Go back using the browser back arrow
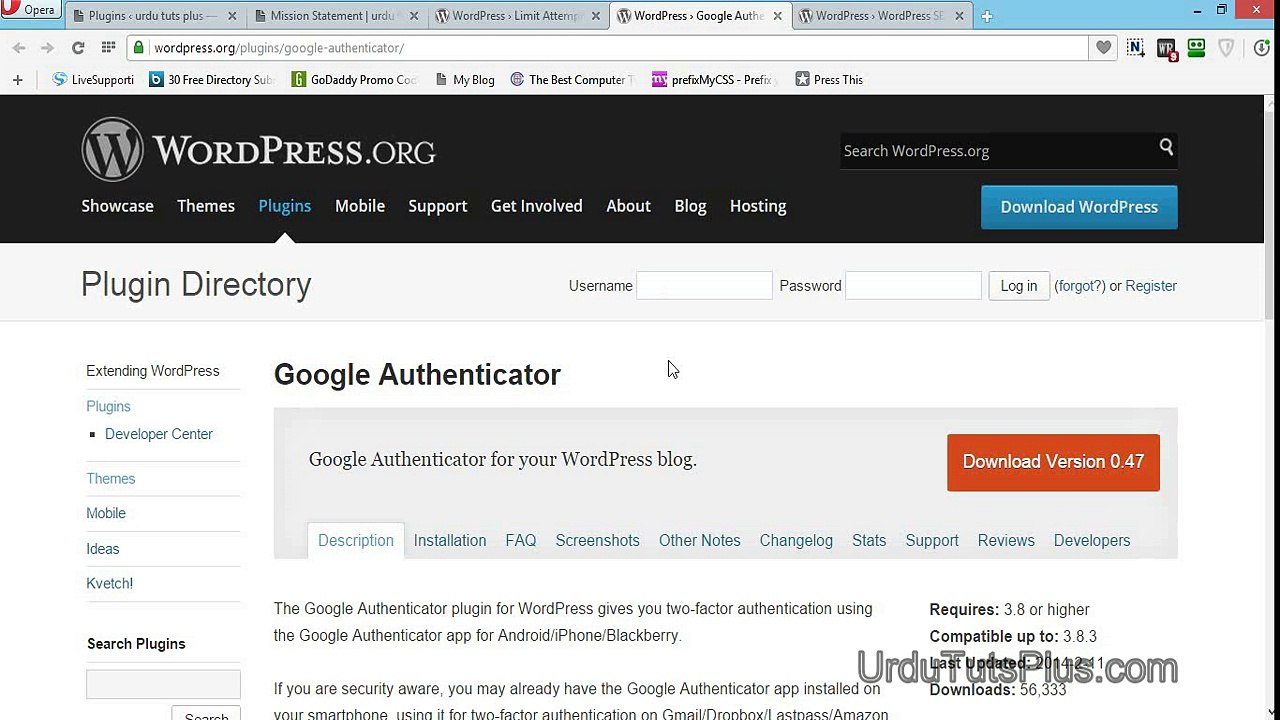 [19, 48]
